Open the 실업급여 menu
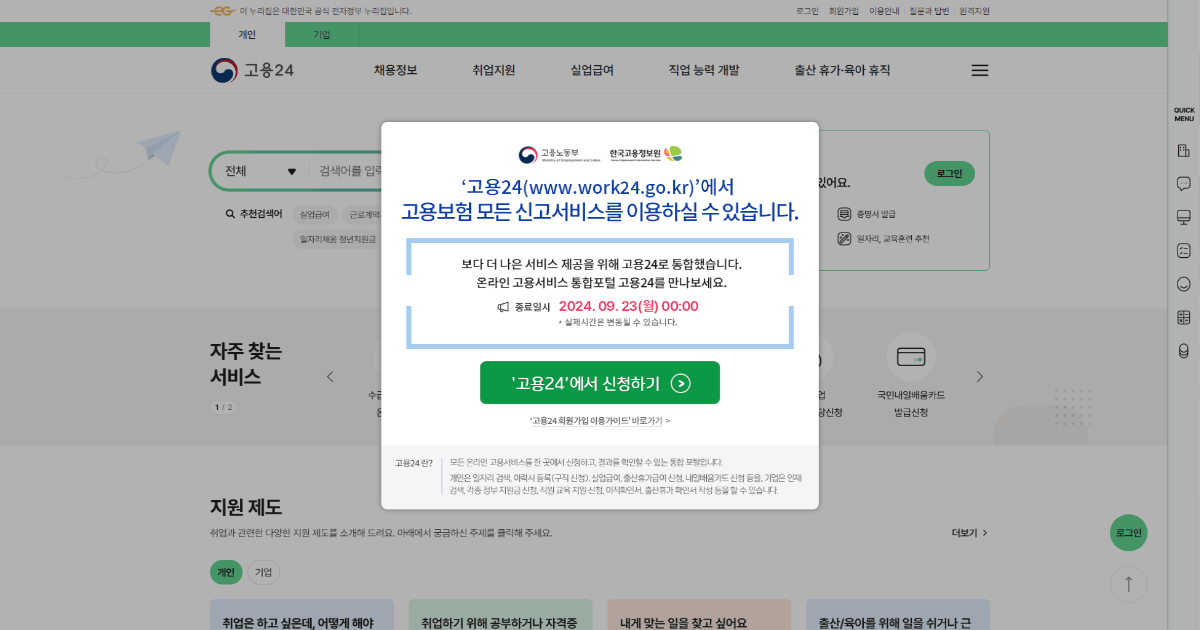The image size is (1200, 630). [x=592, y=70]
